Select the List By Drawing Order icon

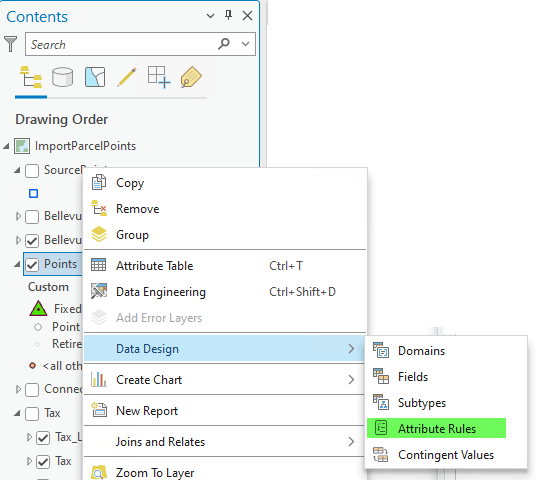(x=31, y=77)
